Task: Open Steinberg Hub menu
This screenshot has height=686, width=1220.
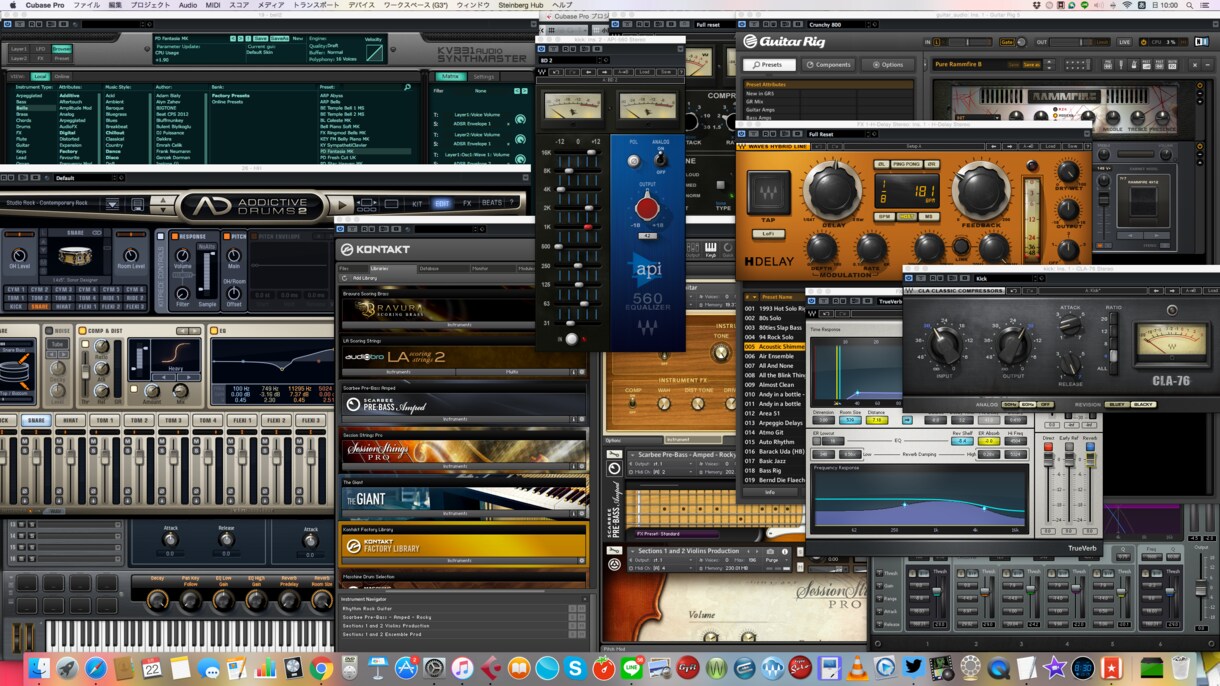Action: click(x=522, y=5)
